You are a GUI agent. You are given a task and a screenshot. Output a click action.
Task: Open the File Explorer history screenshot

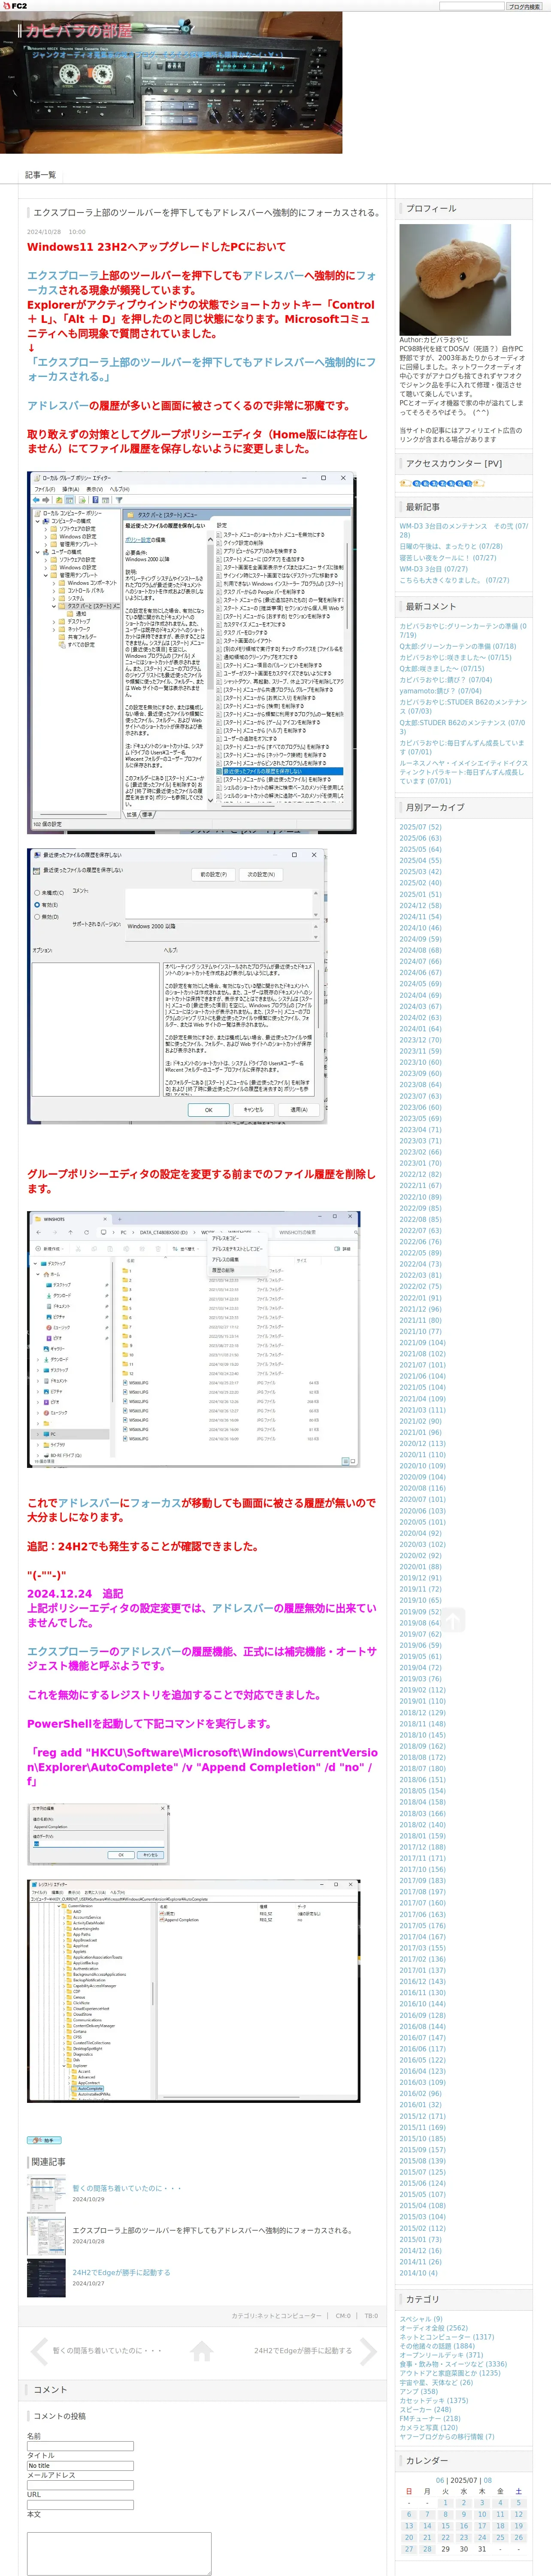pyautogui.click(x=193, y=1339)
